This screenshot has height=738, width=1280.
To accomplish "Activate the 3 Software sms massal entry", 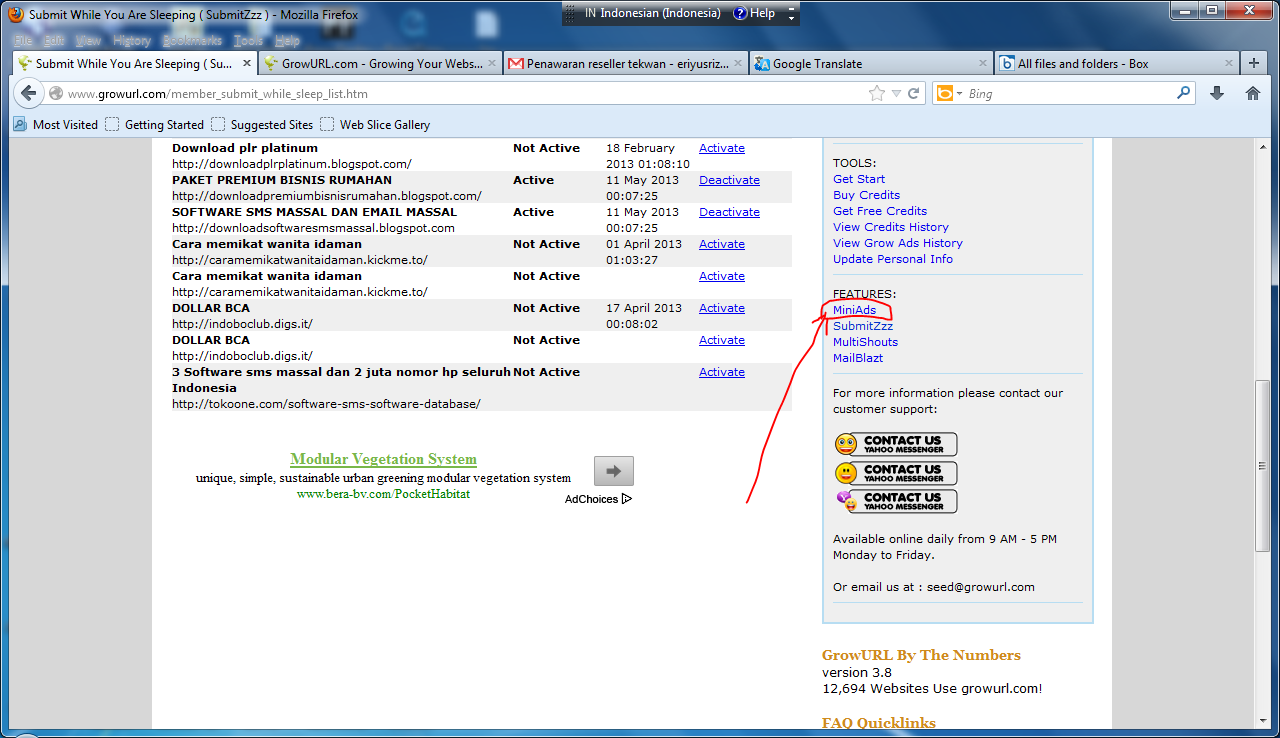I will tap(721, 372).
